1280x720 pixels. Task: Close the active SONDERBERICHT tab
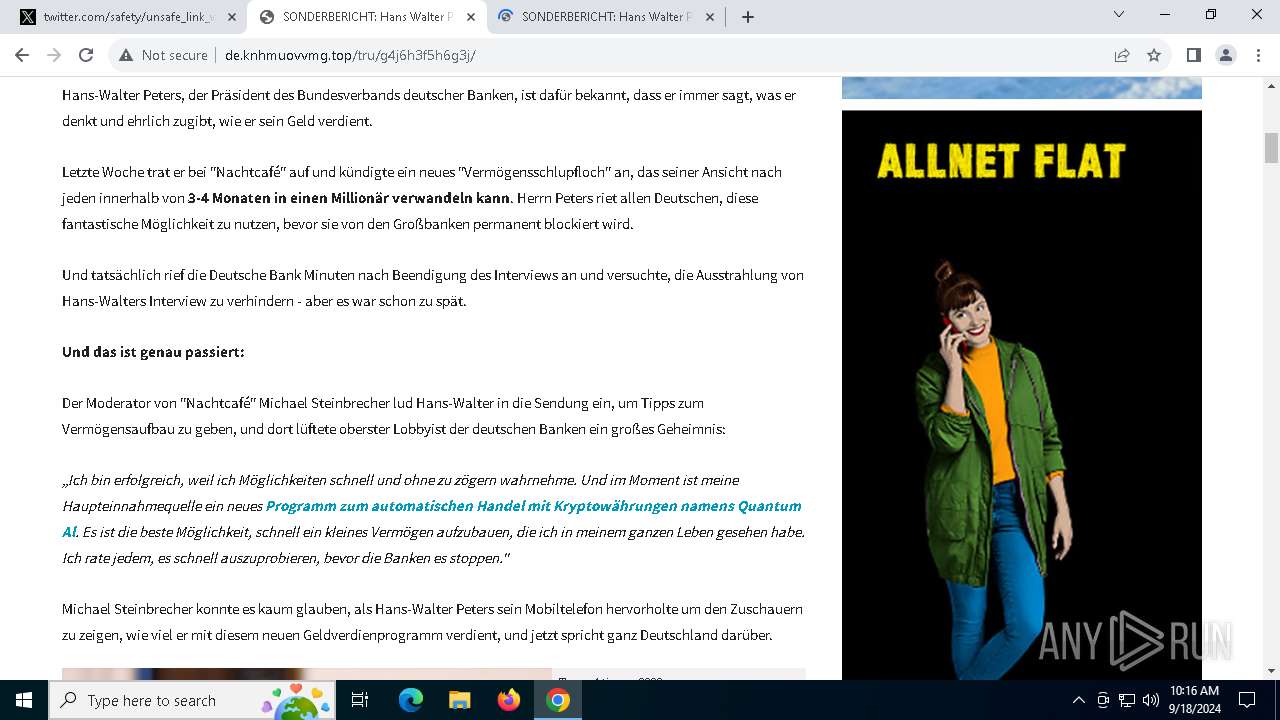point(471,17)
